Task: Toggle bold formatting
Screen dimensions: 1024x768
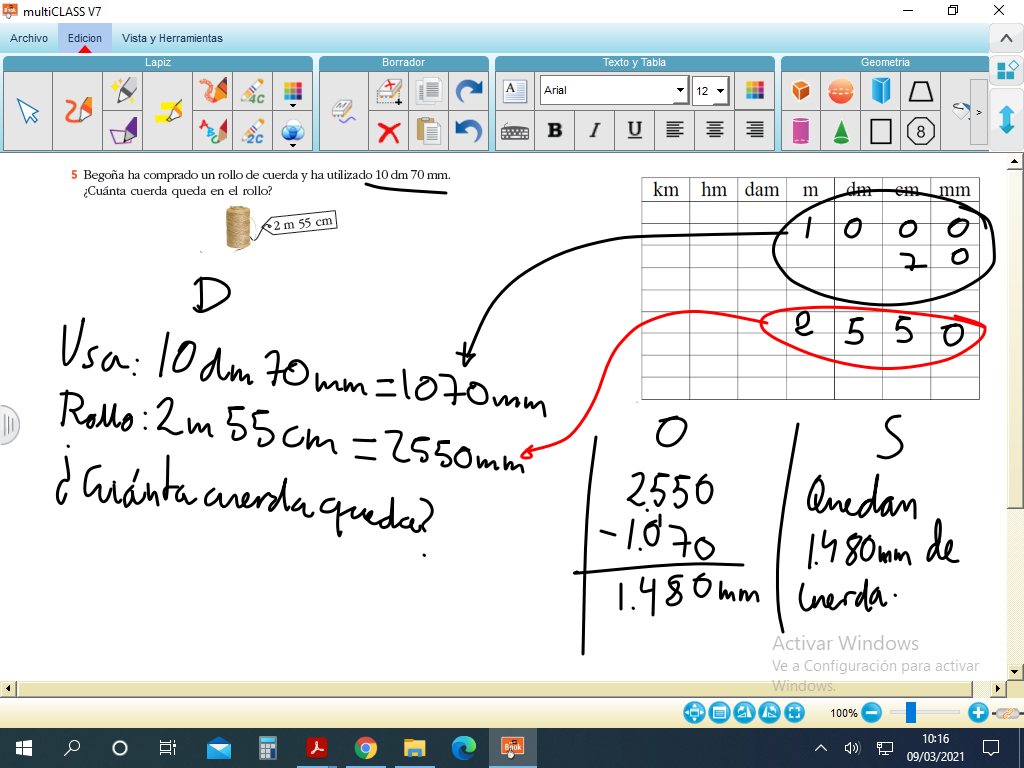Action: [x=554, y=131]
